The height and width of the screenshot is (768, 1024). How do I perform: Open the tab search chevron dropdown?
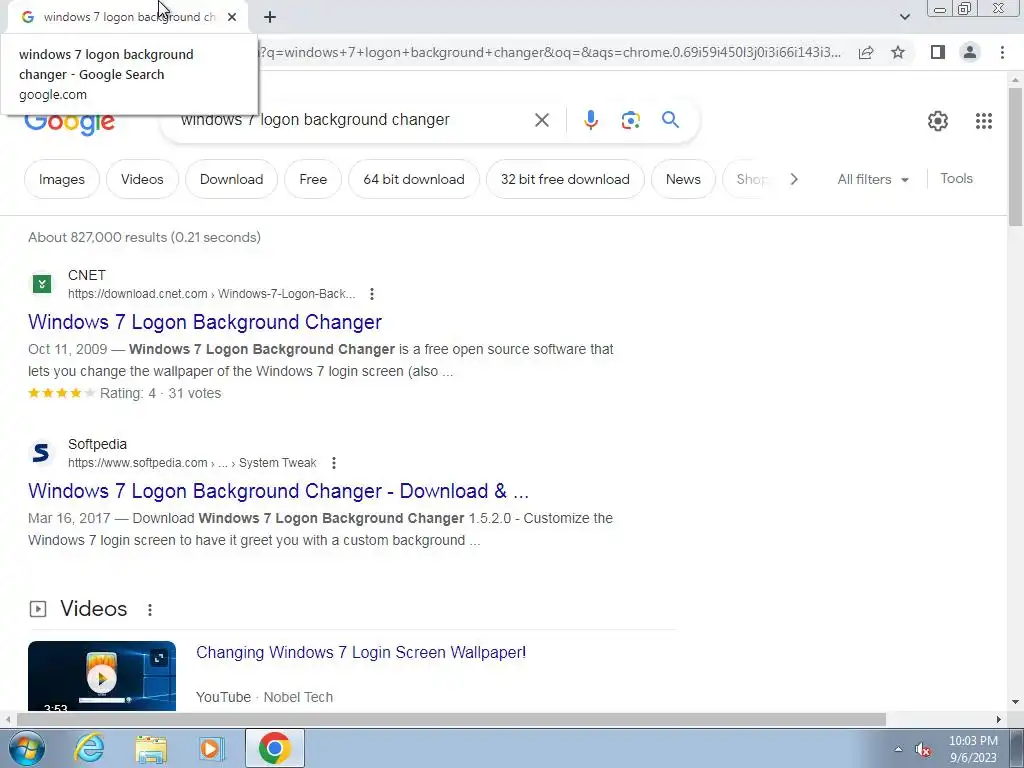(904, 17)
